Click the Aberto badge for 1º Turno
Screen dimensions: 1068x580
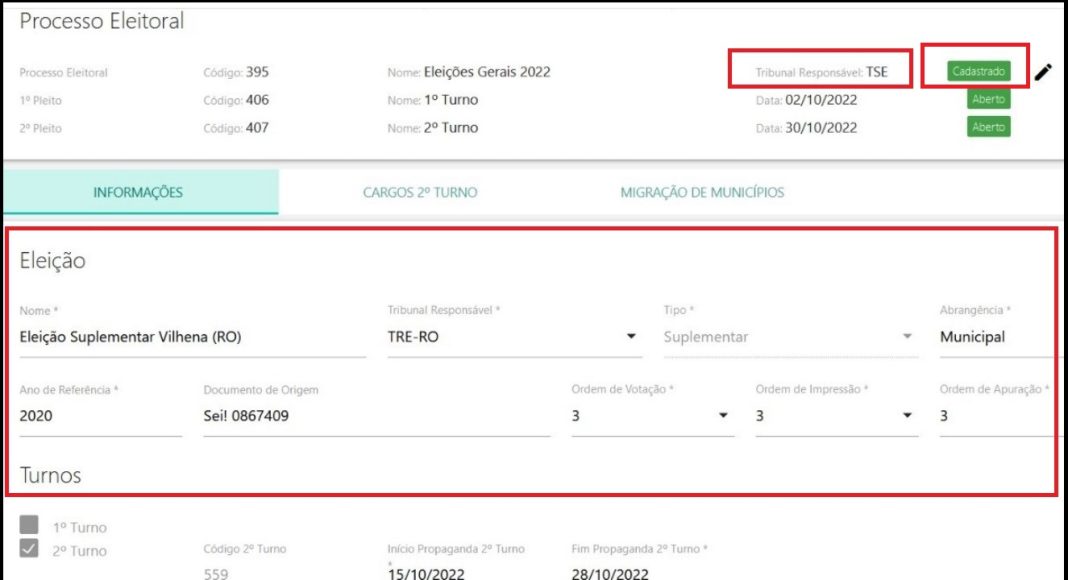point(988,100)
